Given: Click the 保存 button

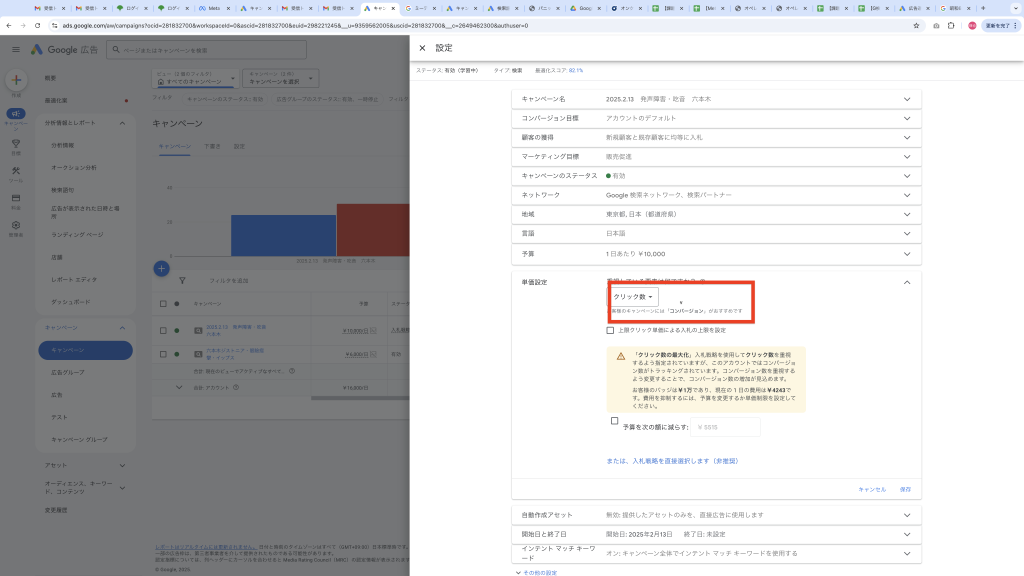Looking at the screenshot, I should [x=905, y=489].
